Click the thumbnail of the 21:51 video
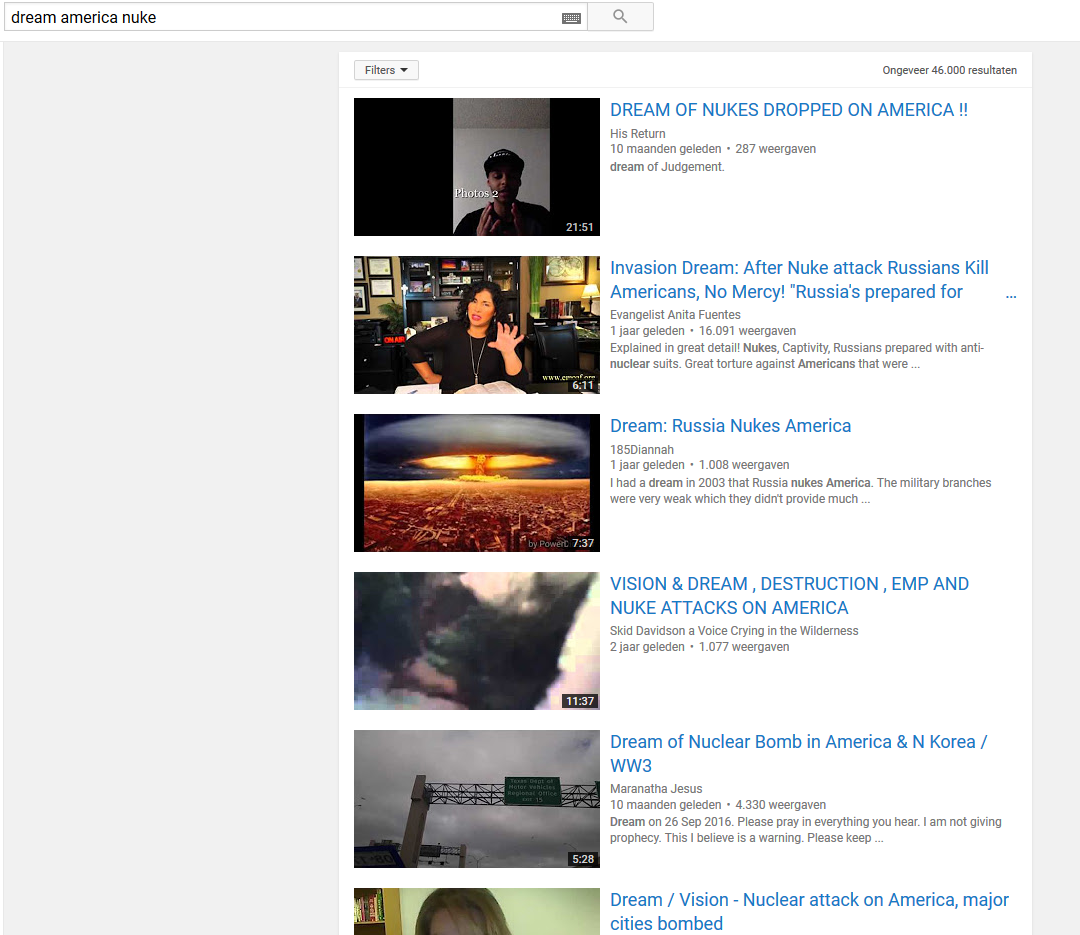This screenshot has height=935, width=1080. [476, 167]
